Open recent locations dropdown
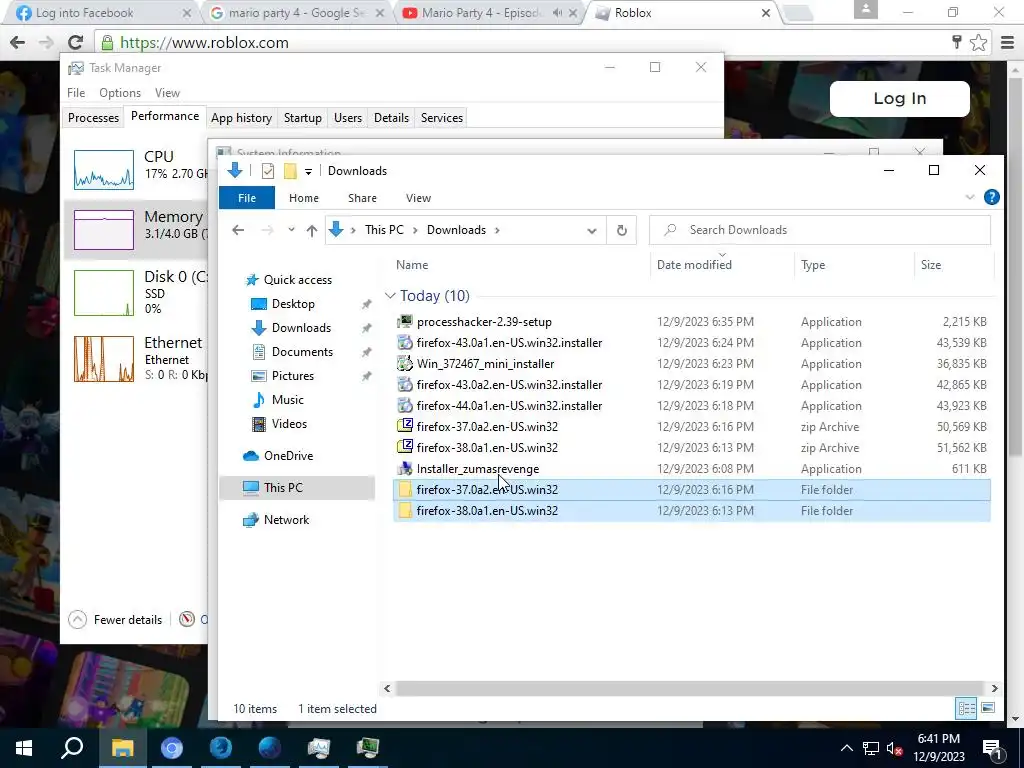This screenshot has width=1024, height=768. tap(291, 230)
